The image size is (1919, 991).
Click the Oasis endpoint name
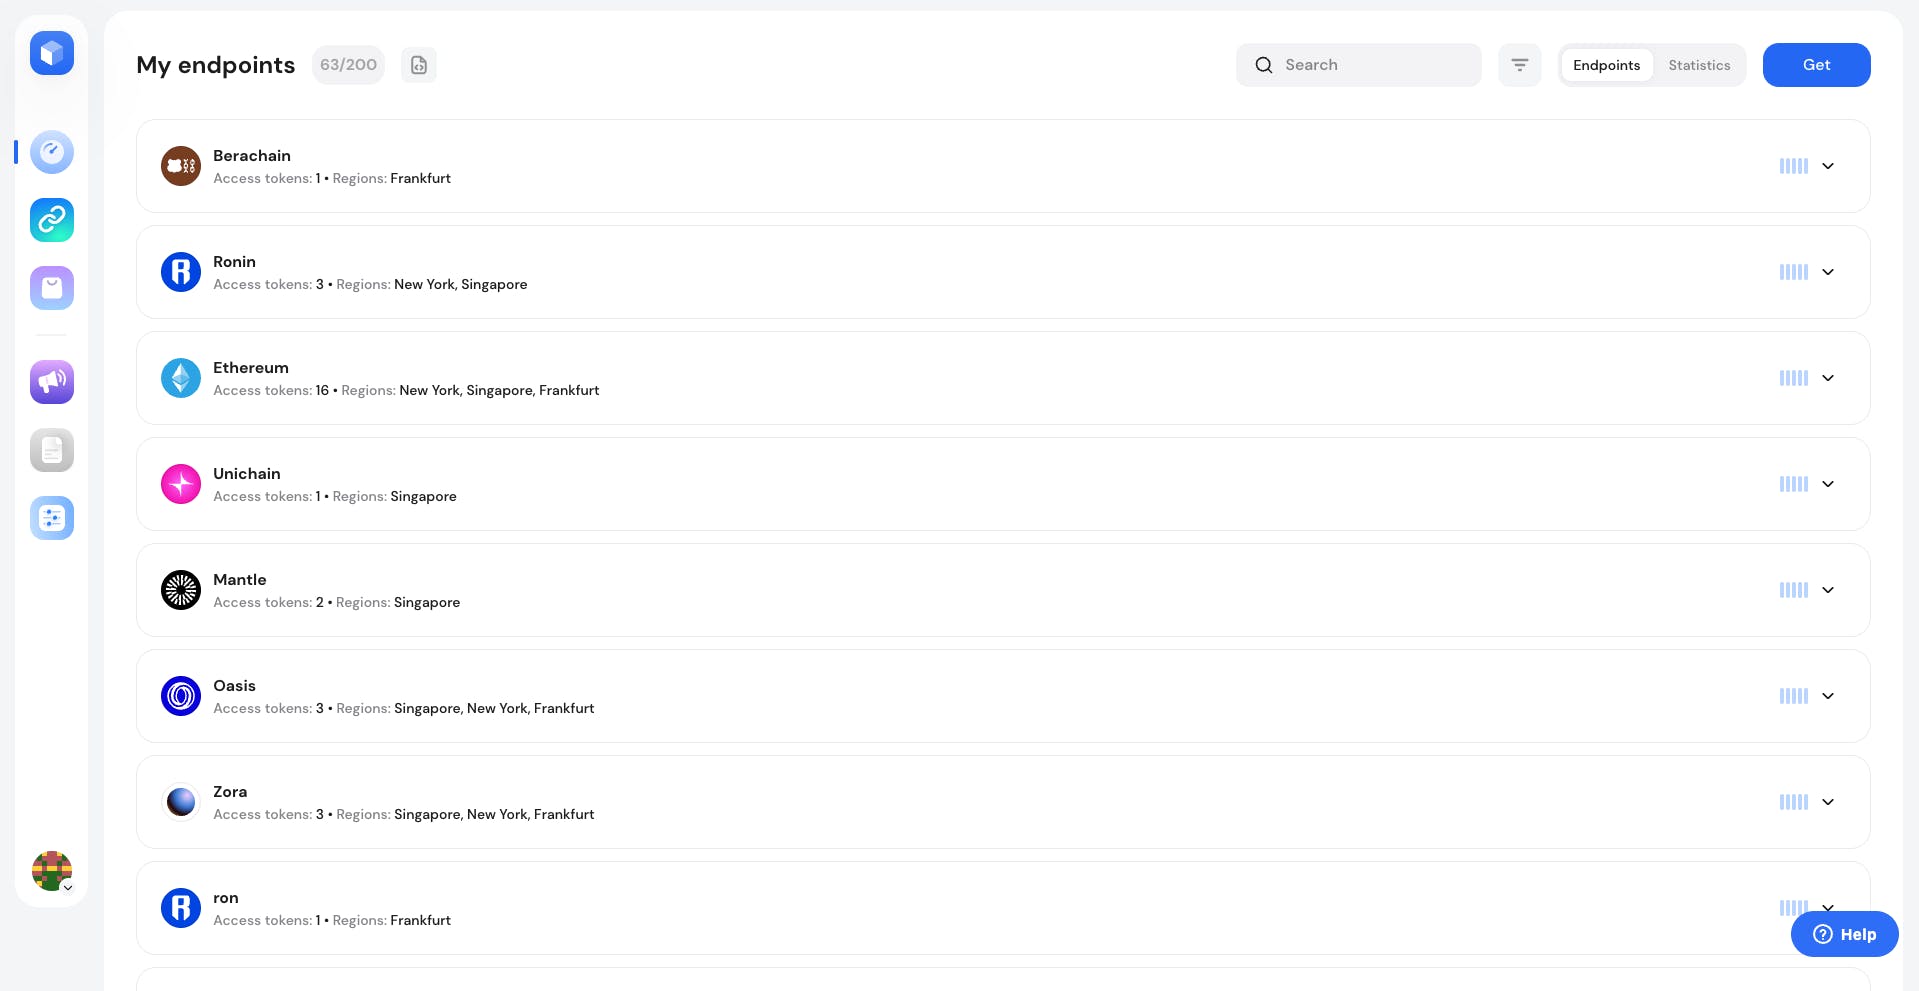point(234,686)
